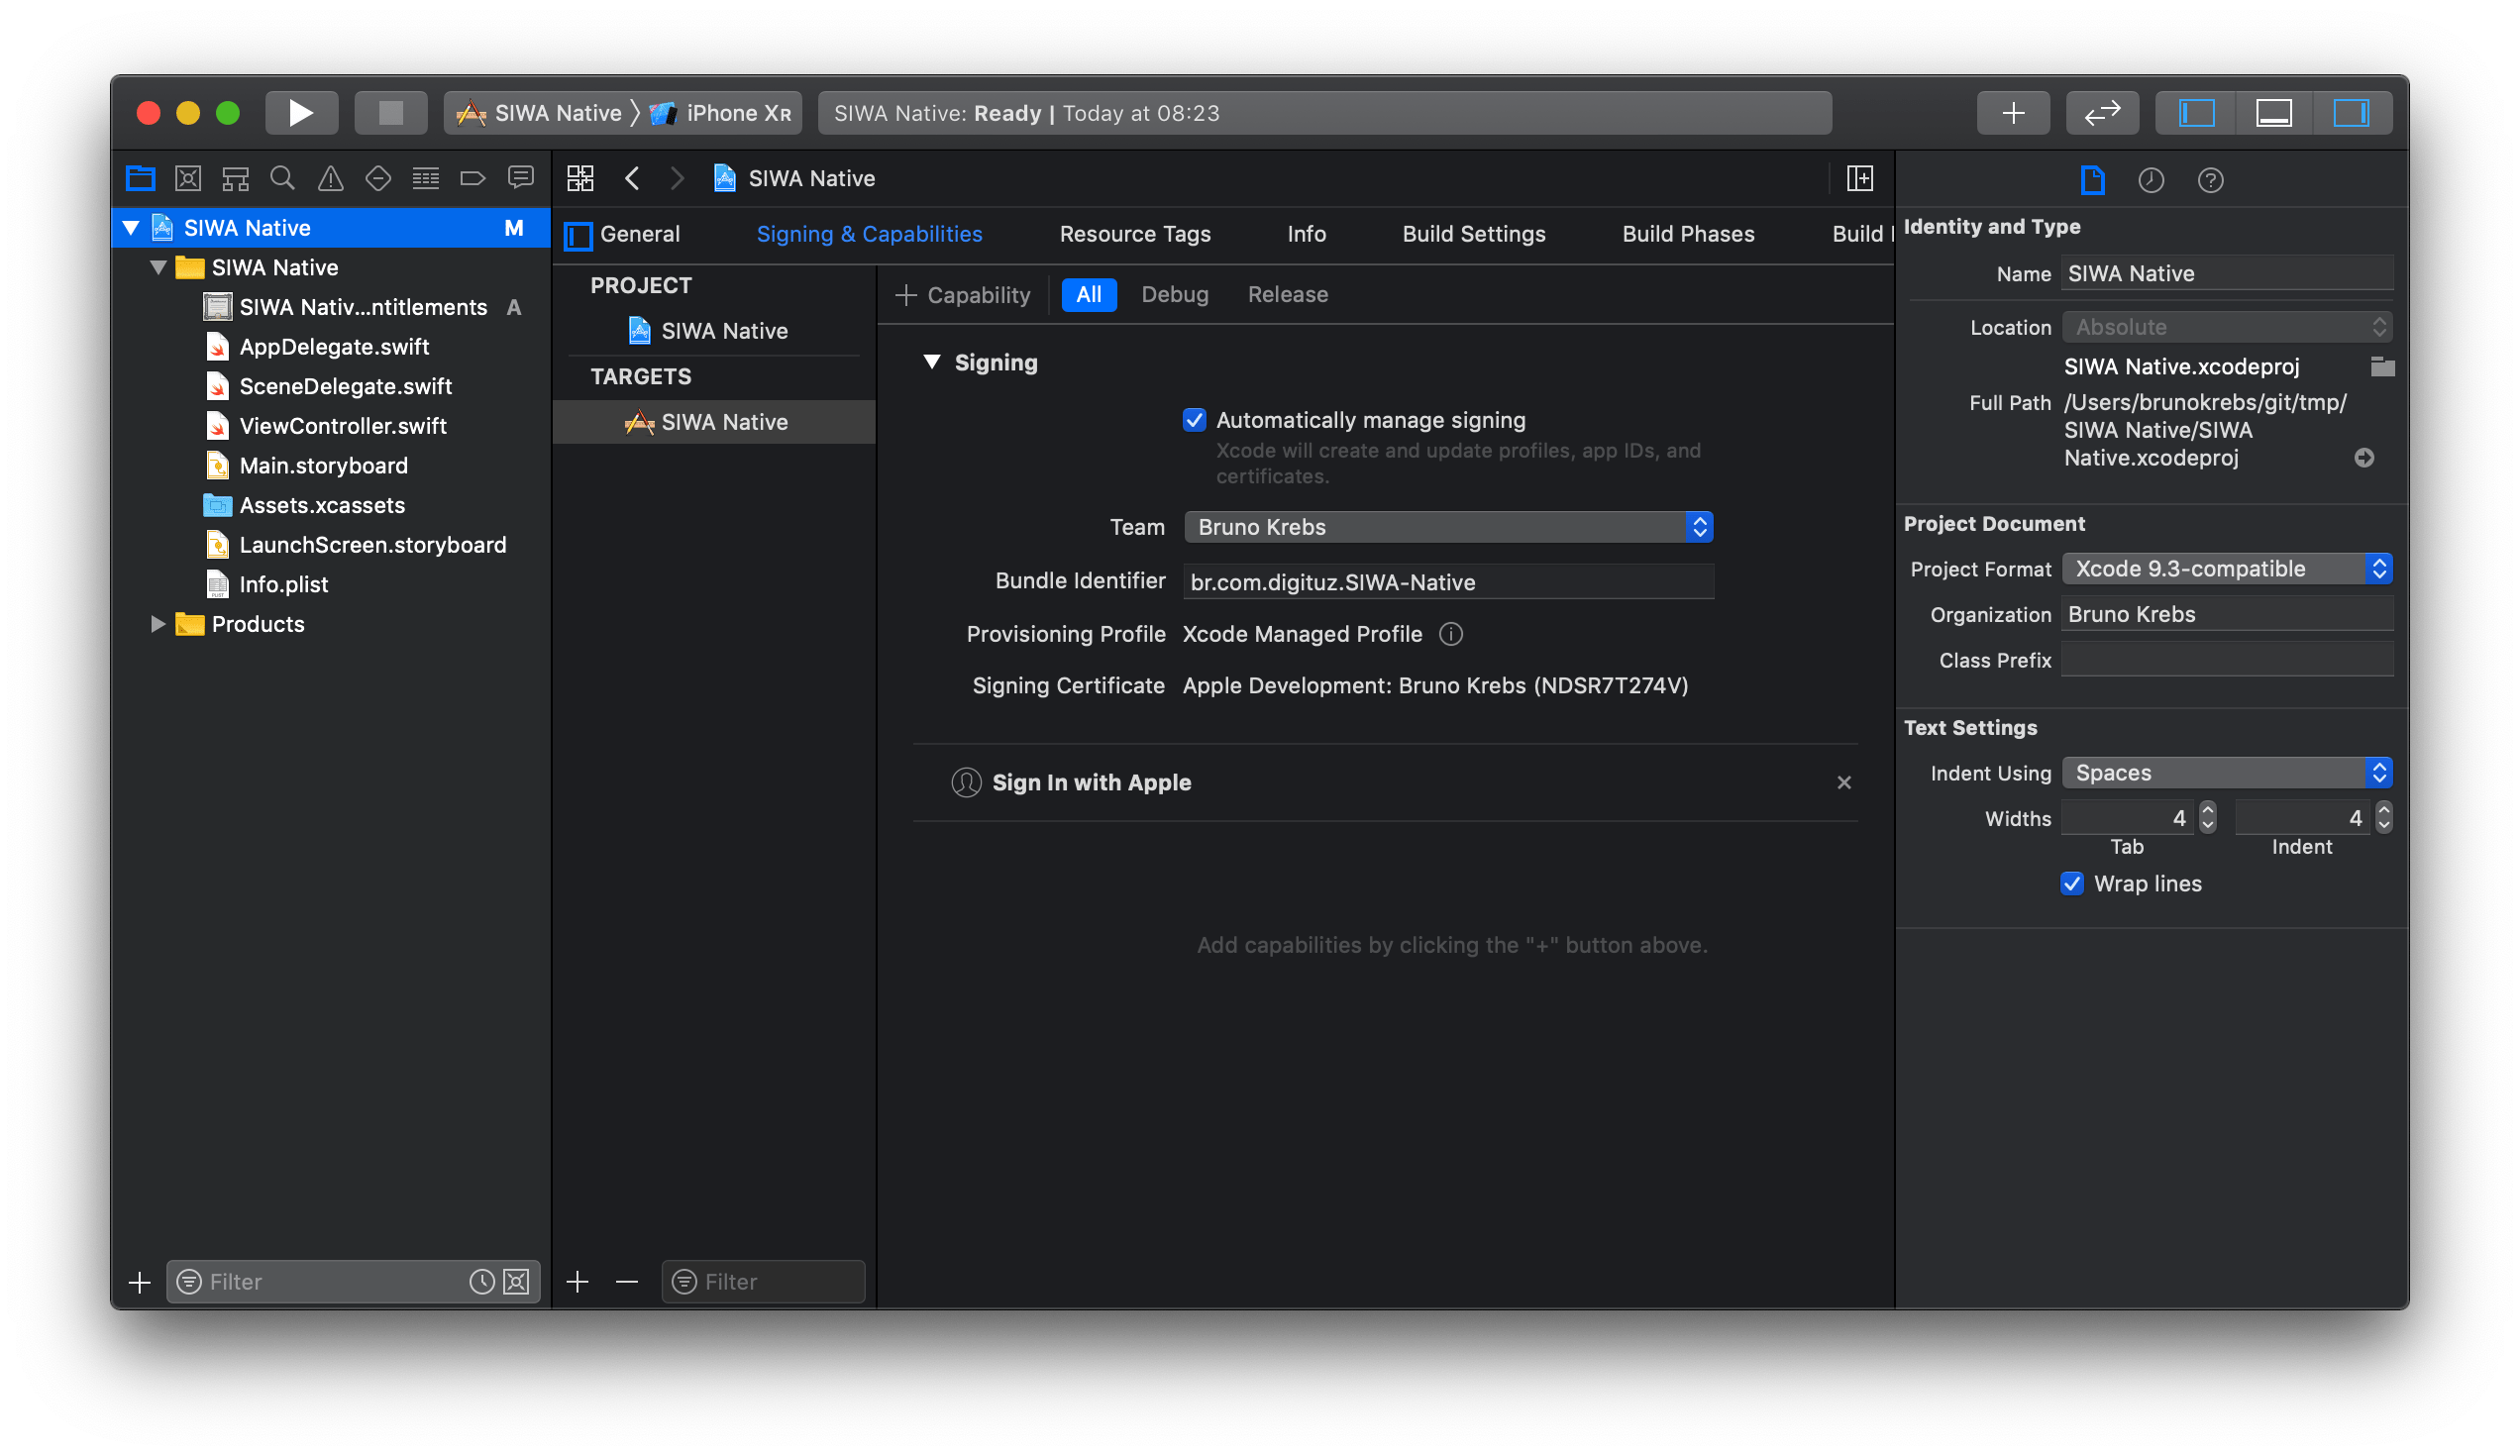Toggle the debug area bottom panel button
Image resolution: width=2520 pixels, height=1456 pixels.
(x=2273, y=113)
